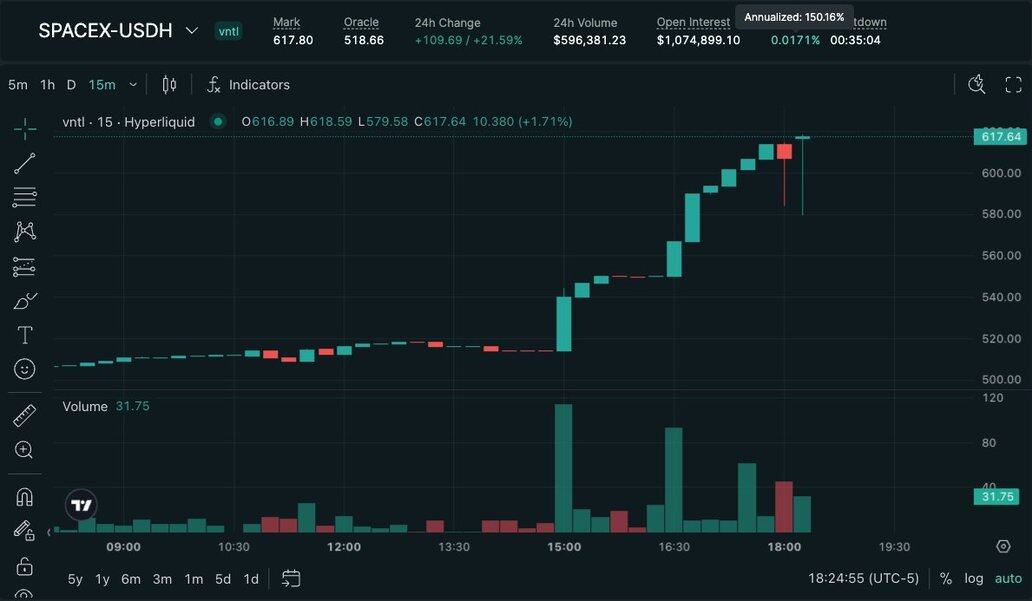Open candlestick chart style selector
Viewport: 1032px width, 601px height.
coord(169,85)
